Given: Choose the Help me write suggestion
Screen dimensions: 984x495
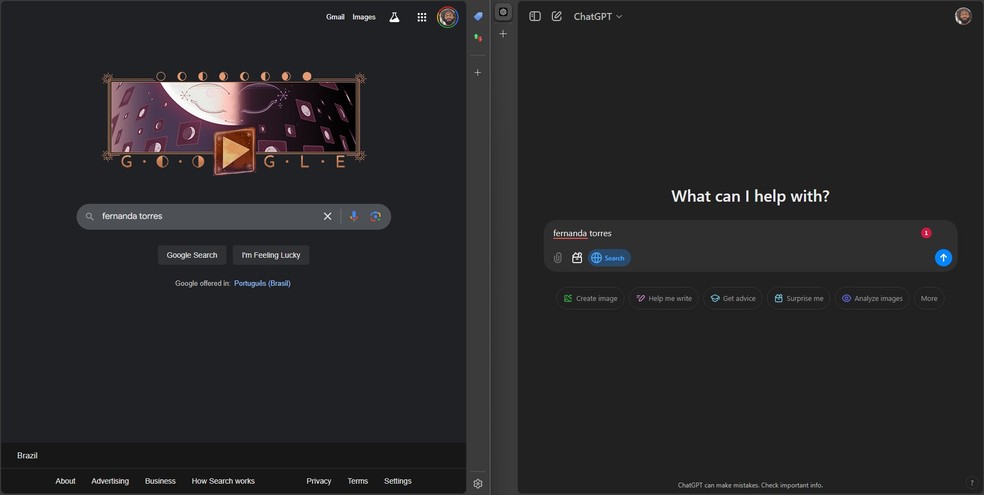Looking at the screenshot, I should (x=664, y=299).
